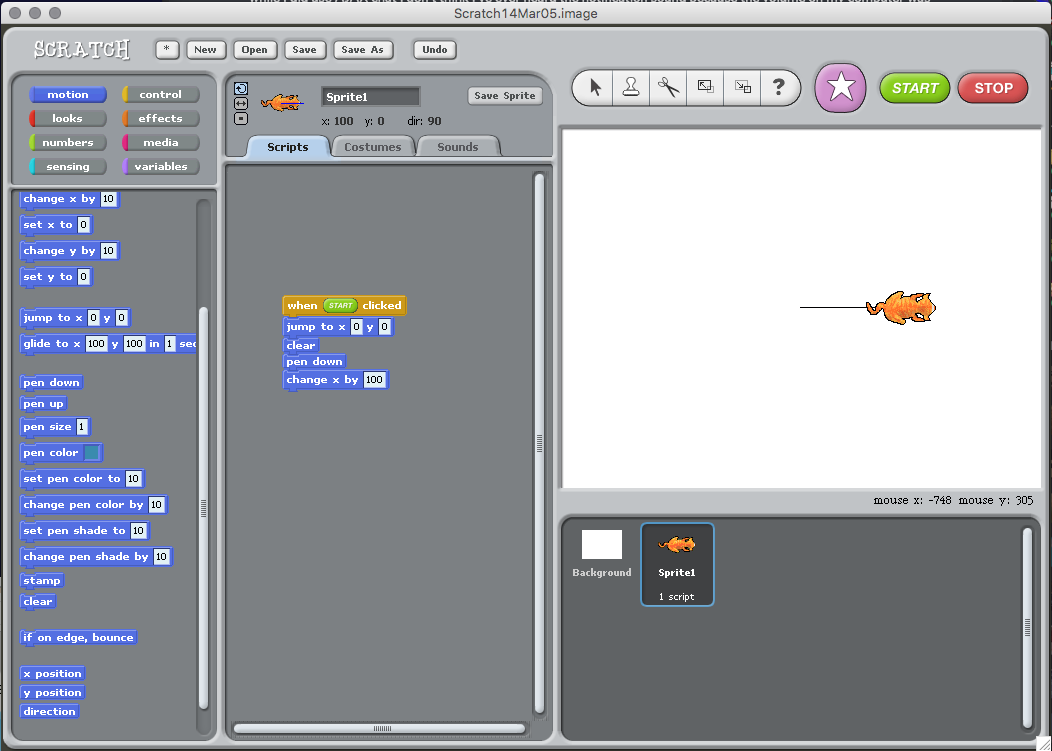1052x751 pixels.
Task: Click the pen color swatch in palette
Action: [x=92, y=452]
